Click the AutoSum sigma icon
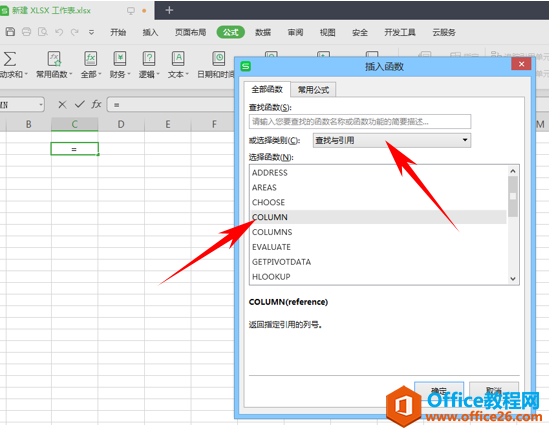Image resolution: width=549 pixels, height=434 pixels. coord(10,59)
